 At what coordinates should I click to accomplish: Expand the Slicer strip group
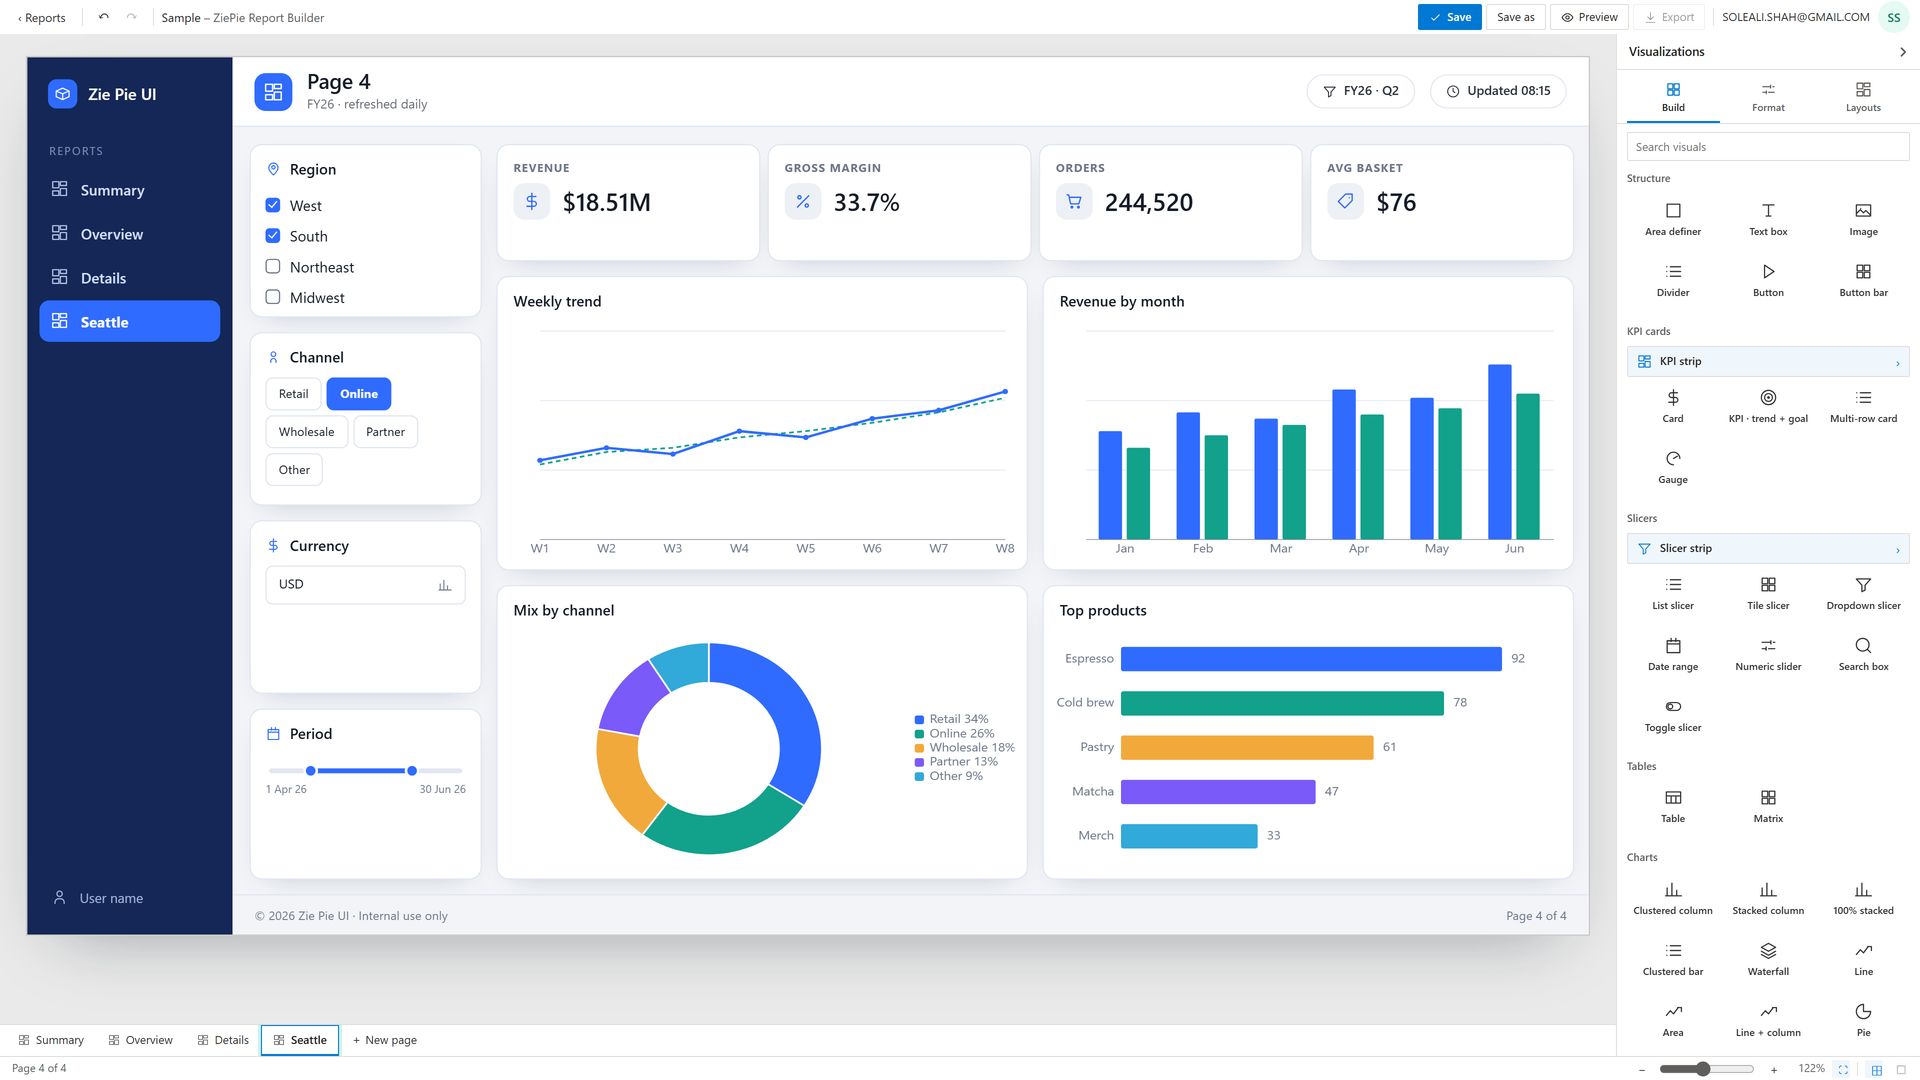coord(1767,548)
